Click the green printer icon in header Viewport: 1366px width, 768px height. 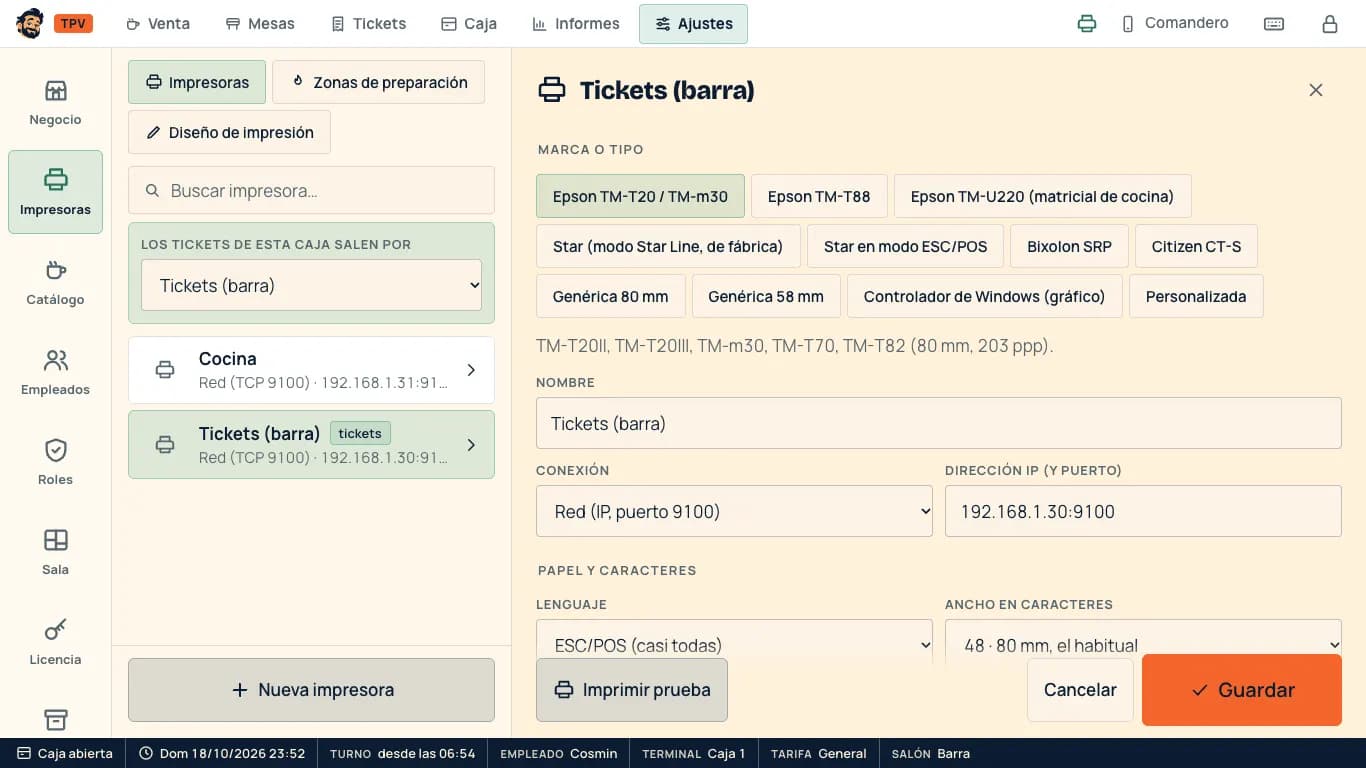pyautogui.click(x=1087, y=24)
